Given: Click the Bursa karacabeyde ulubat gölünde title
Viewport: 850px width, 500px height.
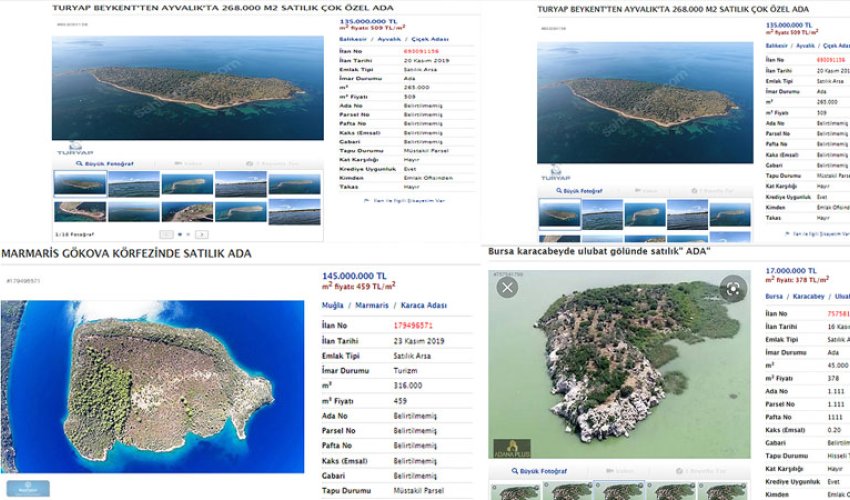Looking at the screenshot, I should (599, 252).
